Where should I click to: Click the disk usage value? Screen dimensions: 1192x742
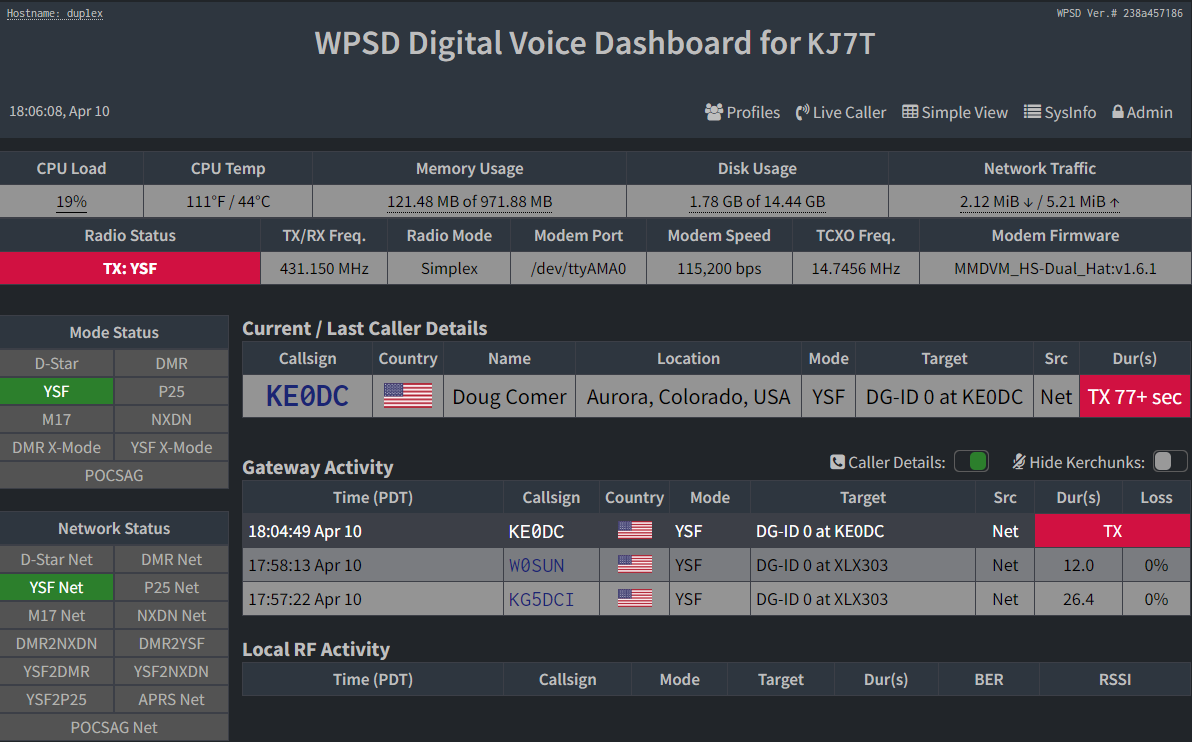point(757,202)
